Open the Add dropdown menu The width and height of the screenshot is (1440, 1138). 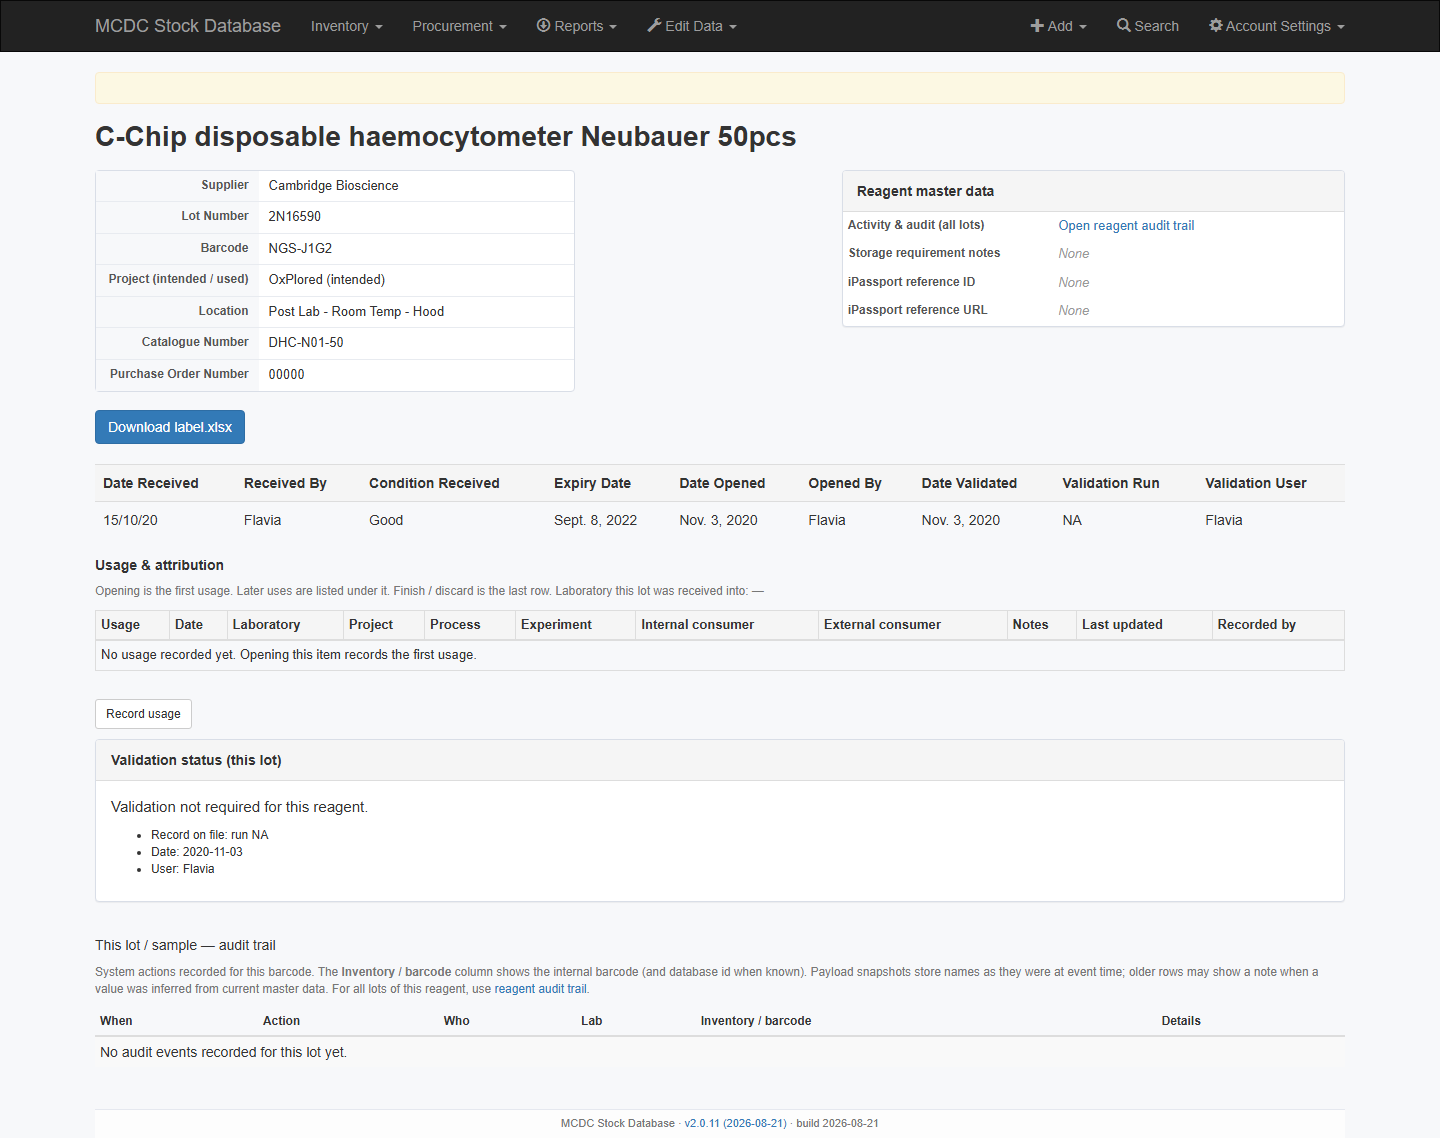point(1058,26)
